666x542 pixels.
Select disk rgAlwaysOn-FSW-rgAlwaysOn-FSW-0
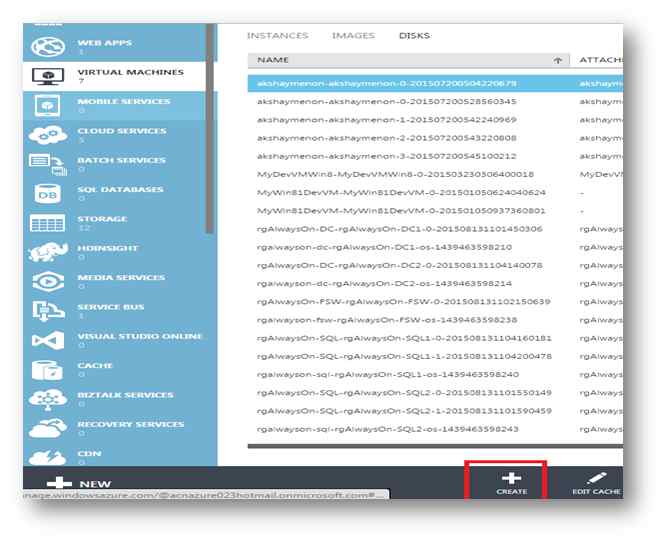click(404, 302)
